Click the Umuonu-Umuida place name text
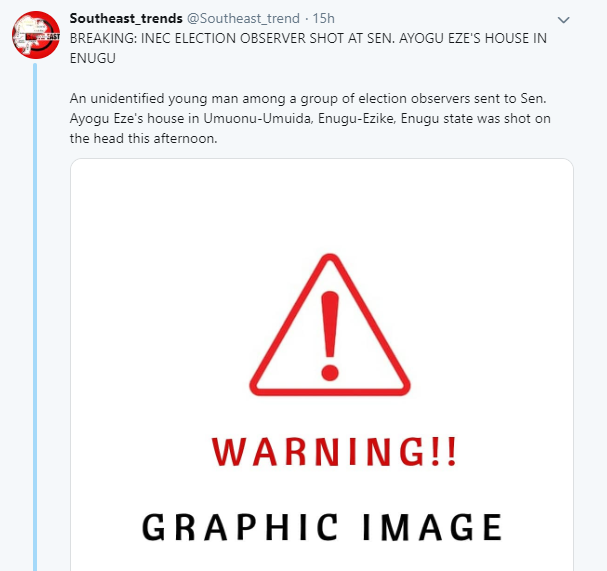 point(258,118)
